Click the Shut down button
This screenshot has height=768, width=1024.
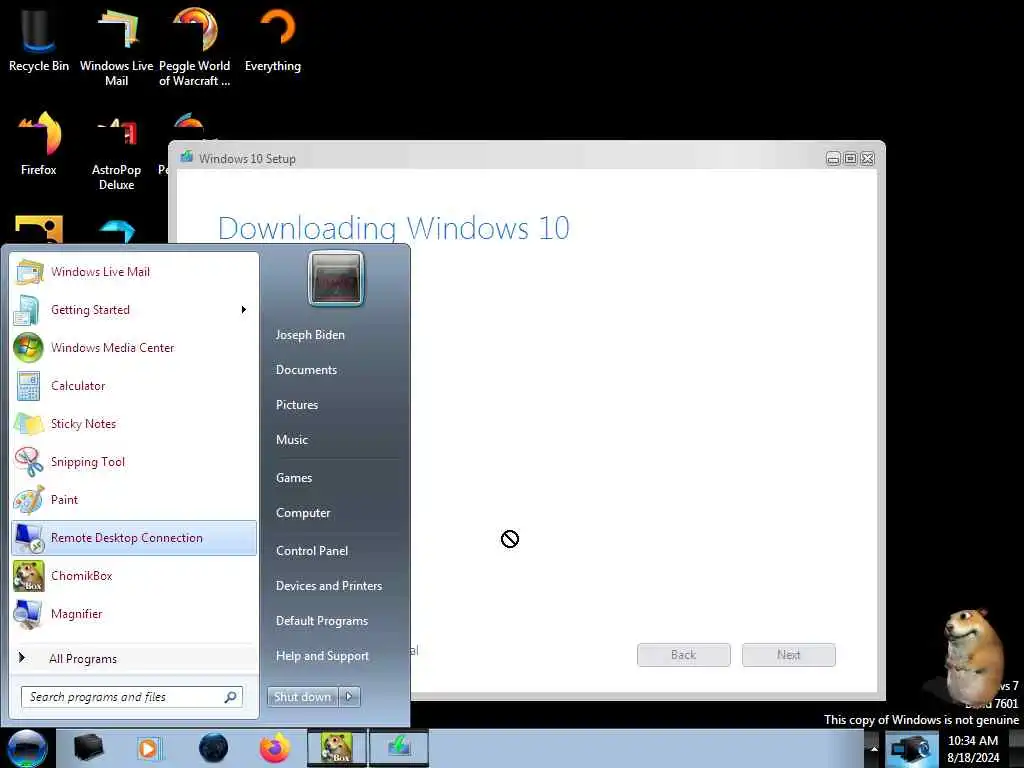302,697
